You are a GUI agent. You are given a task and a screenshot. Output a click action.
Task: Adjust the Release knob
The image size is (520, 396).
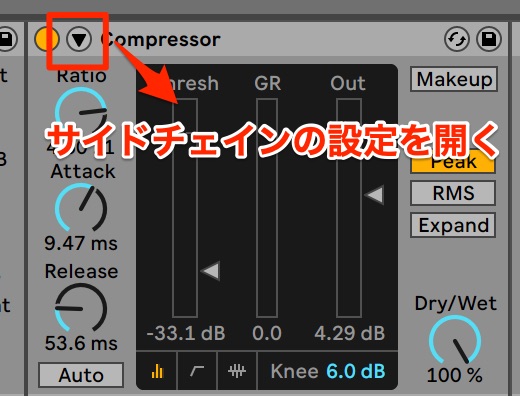(x=81, y=308)
